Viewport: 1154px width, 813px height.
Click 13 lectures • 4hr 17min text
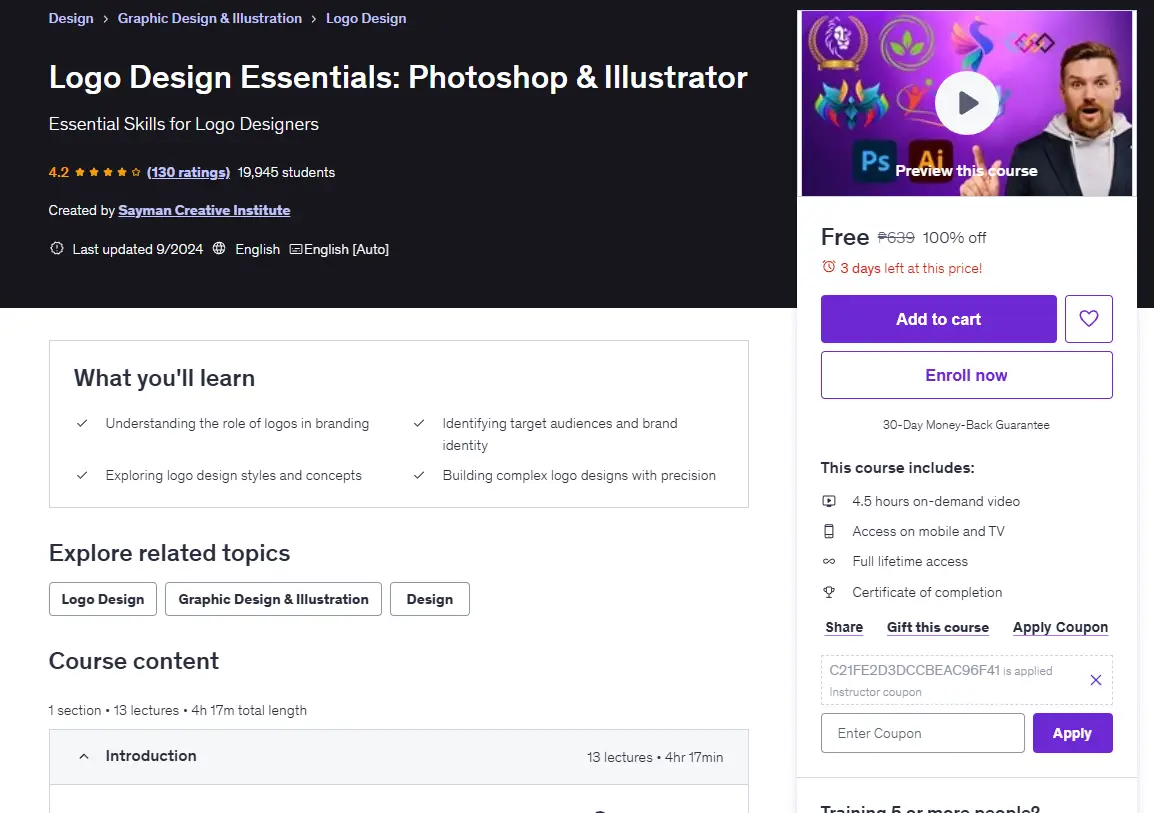click(655, 757)
